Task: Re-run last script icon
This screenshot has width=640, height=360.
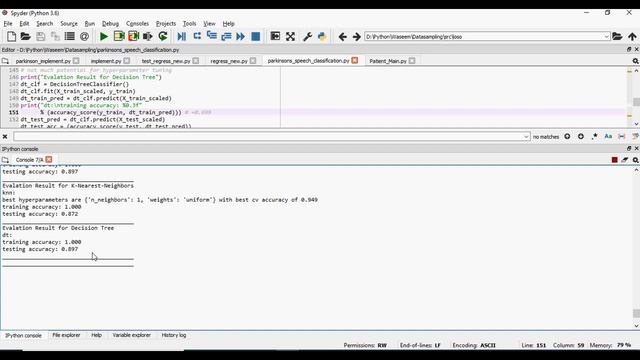Action: tap(163, 36)
